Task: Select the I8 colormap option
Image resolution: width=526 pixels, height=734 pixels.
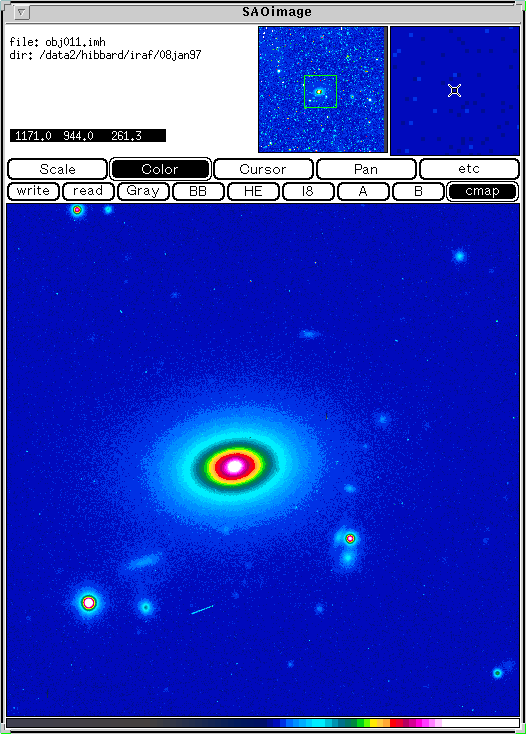Action: [308, 191]
